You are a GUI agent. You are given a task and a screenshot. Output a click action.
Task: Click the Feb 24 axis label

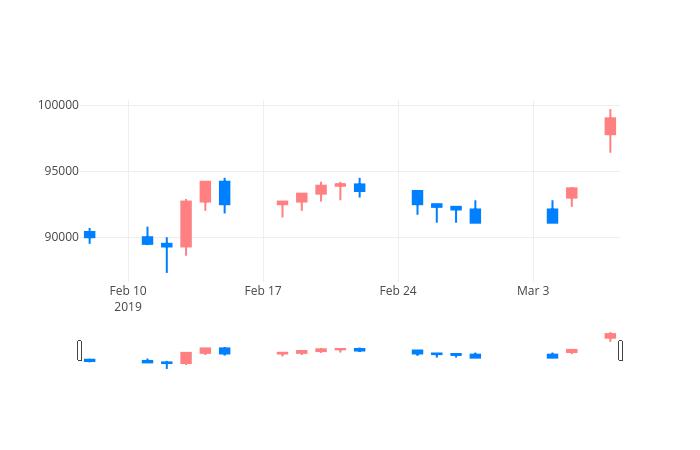point(398,291)
